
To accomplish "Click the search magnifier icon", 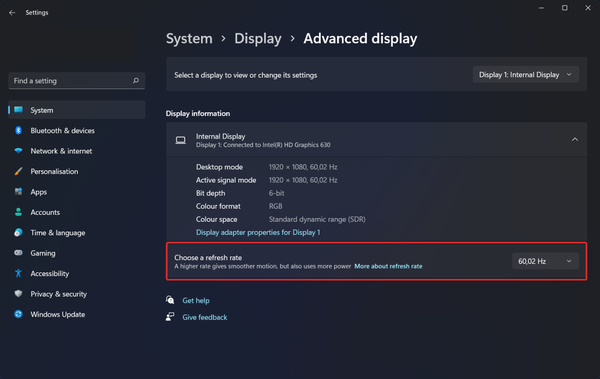I will [136, 80].
